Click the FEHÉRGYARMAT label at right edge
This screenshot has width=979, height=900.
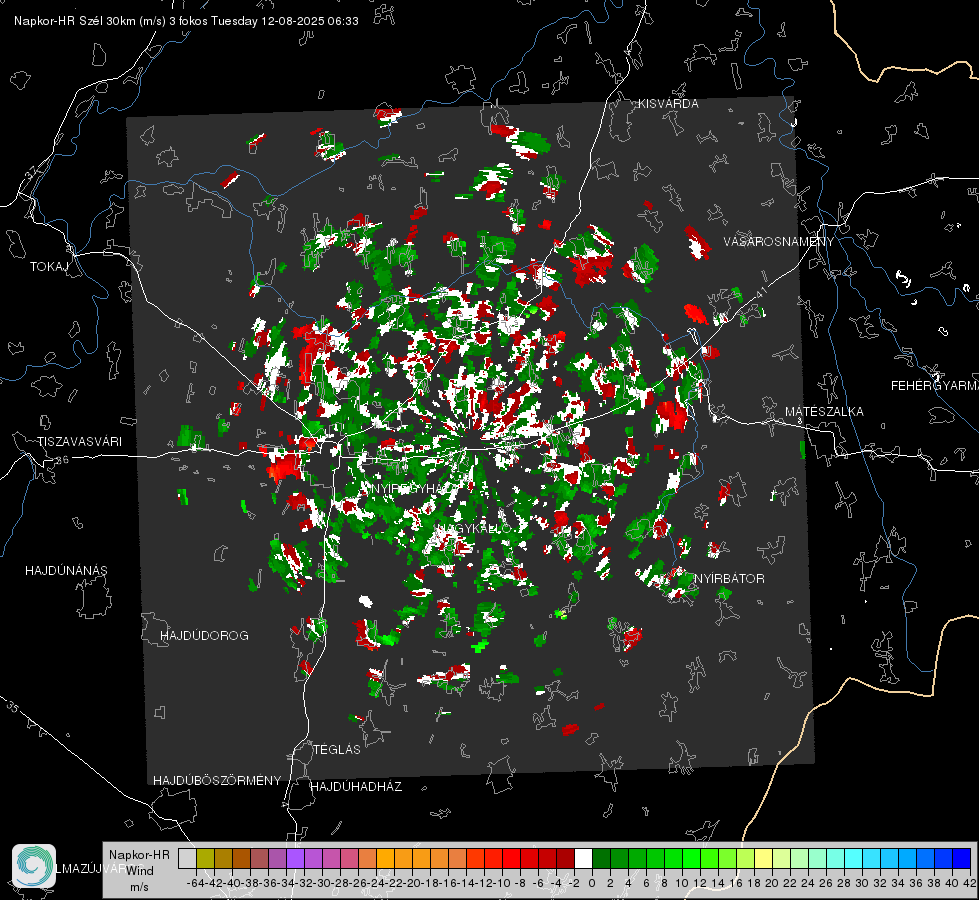(935, 386)
